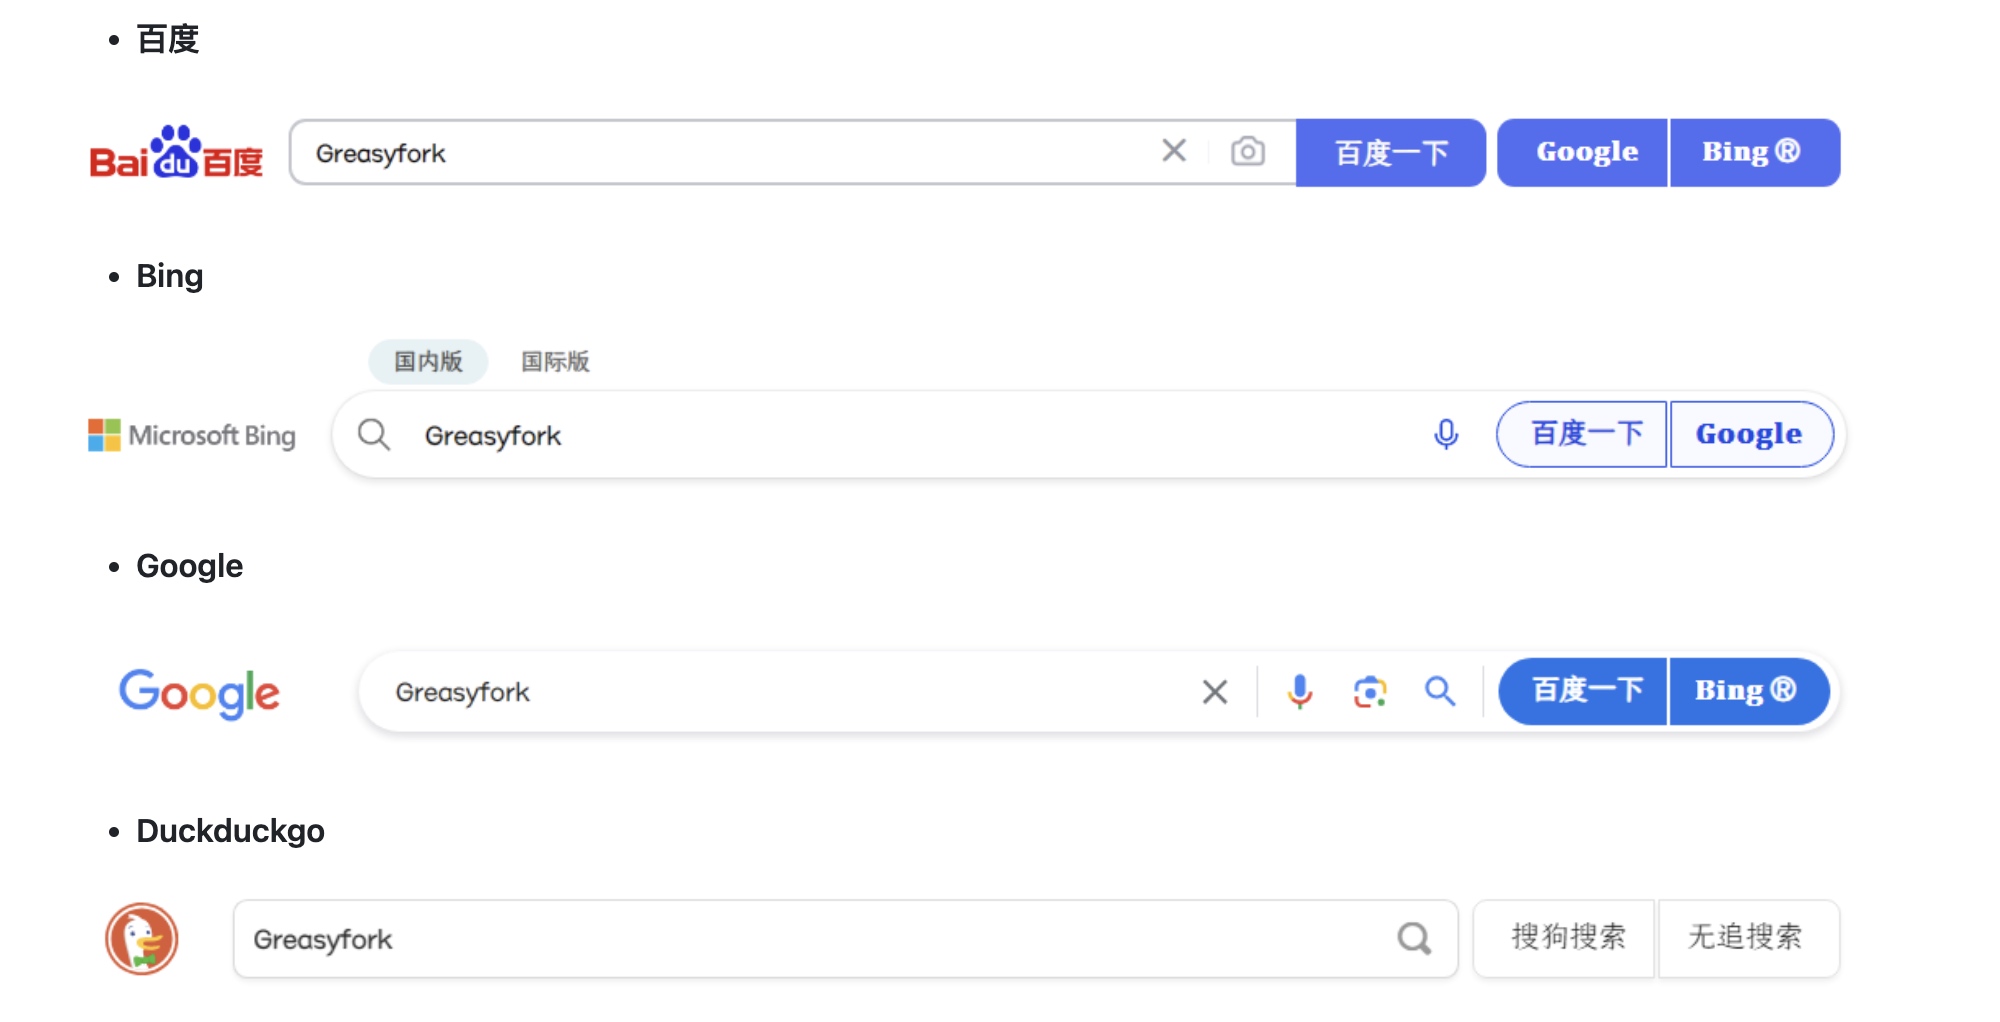The width and height of the screenshot is (2000, 1022).
Task: Switch to the 国际版 tab
Action: 555,361
